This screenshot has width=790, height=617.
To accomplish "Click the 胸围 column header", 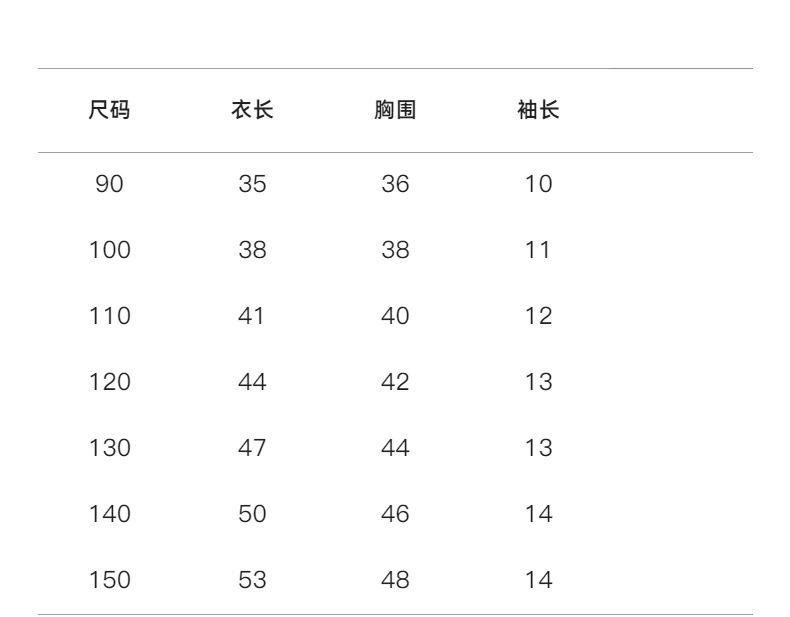I will (395, 111).
